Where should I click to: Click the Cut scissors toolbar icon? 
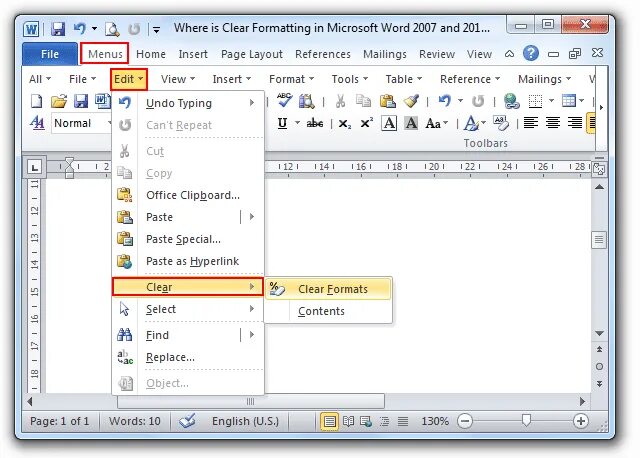[x=340, y=100]
